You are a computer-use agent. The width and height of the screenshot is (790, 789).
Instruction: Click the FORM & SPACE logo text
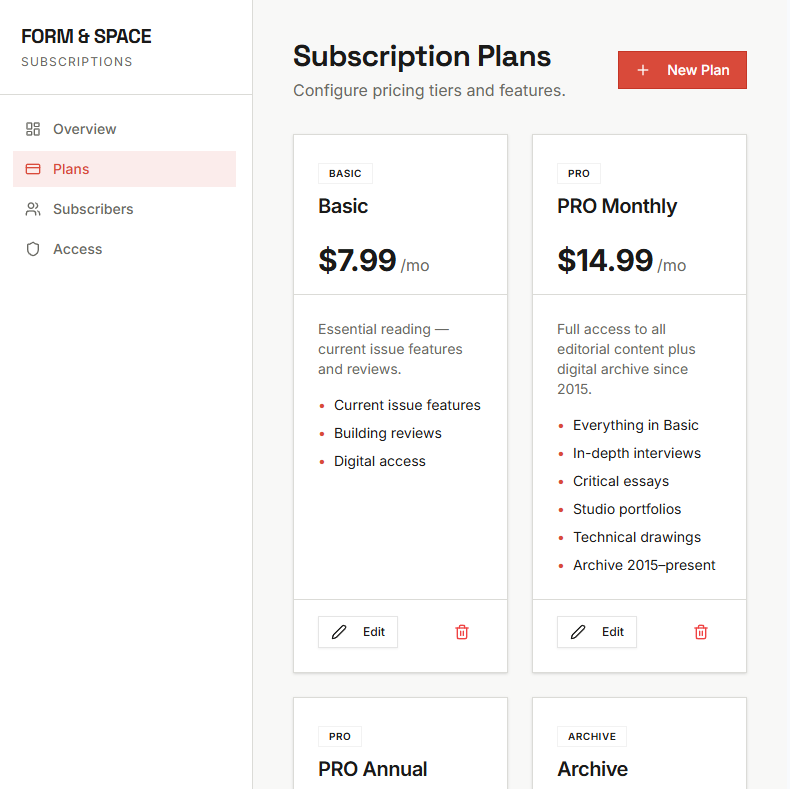coord(86,37)
